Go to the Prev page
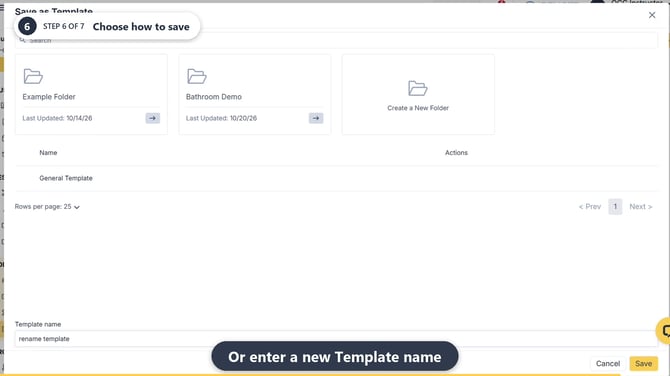The image size is (670, 376). point(590,207)
